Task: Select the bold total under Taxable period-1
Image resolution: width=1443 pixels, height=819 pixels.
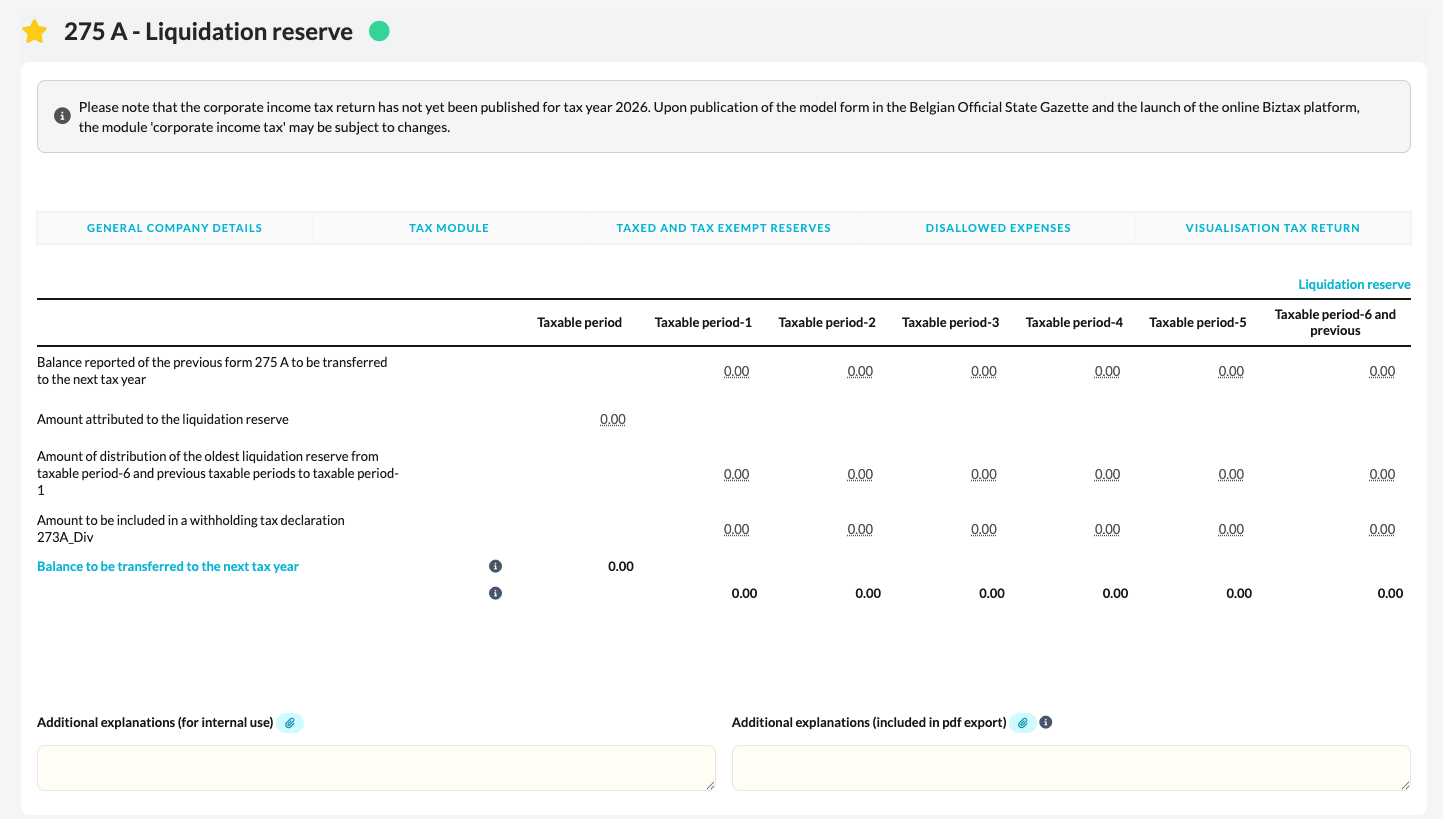Action: pyautogui.click(x=744, y=593)
